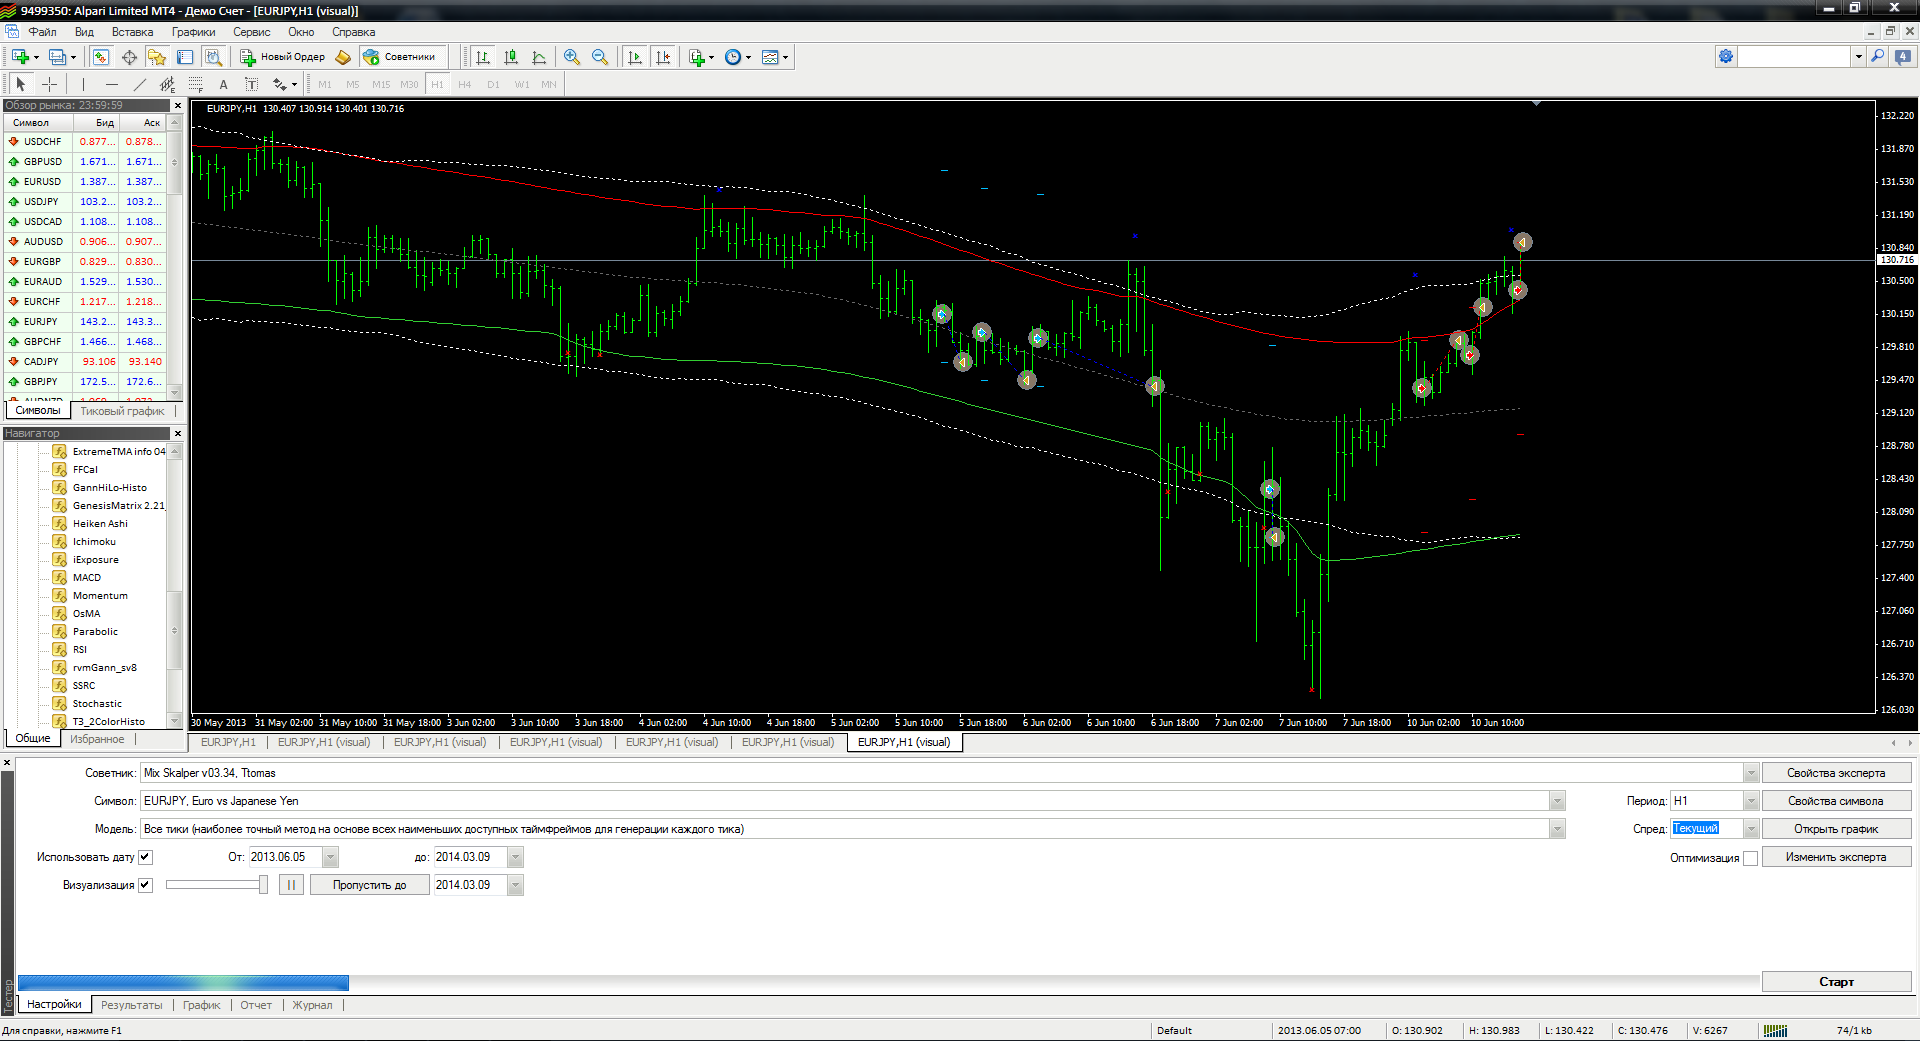Zoom out on the chart
Image resolution: width=1920 pixels, height=1041 pixels.
click(x=600, y=57)
